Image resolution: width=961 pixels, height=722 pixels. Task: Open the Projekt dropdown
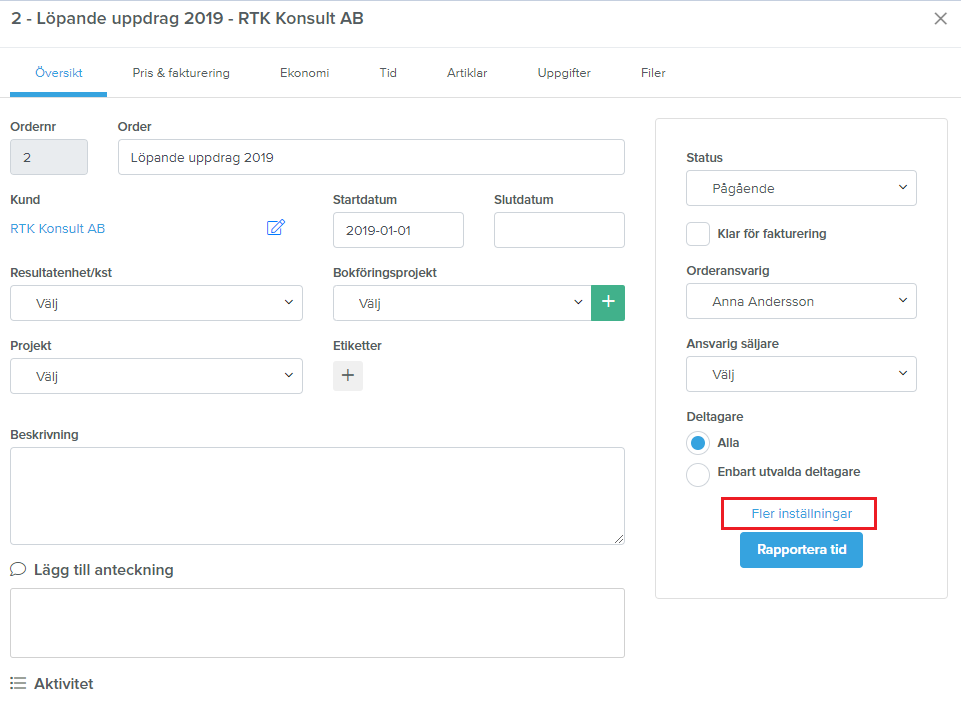pos(156,376)
